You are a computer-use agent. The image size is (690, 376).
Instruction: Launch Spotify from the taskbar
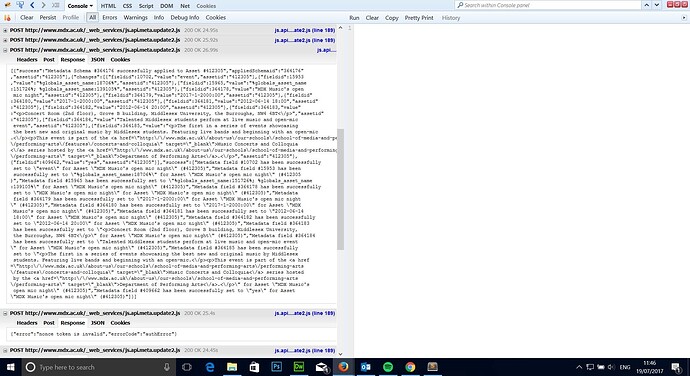388,367
